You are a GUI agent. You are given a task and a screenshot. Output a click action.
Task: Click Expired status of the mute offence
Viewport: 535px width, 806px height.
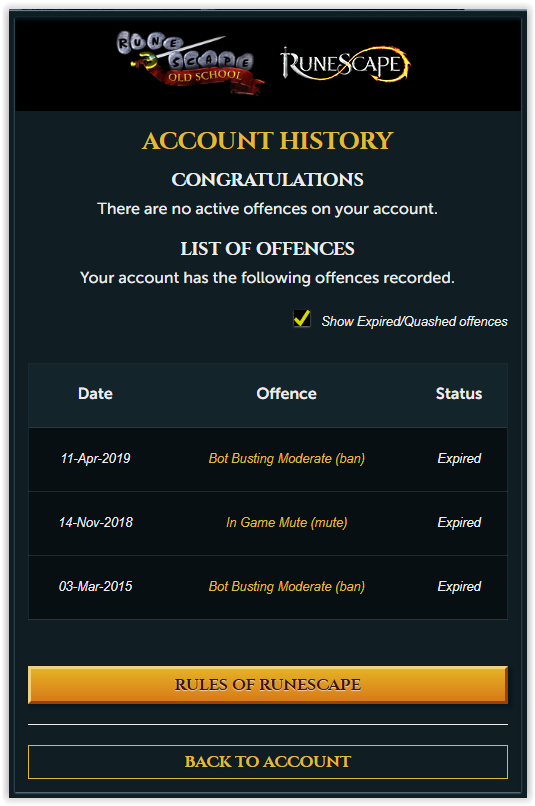(459, 522)
